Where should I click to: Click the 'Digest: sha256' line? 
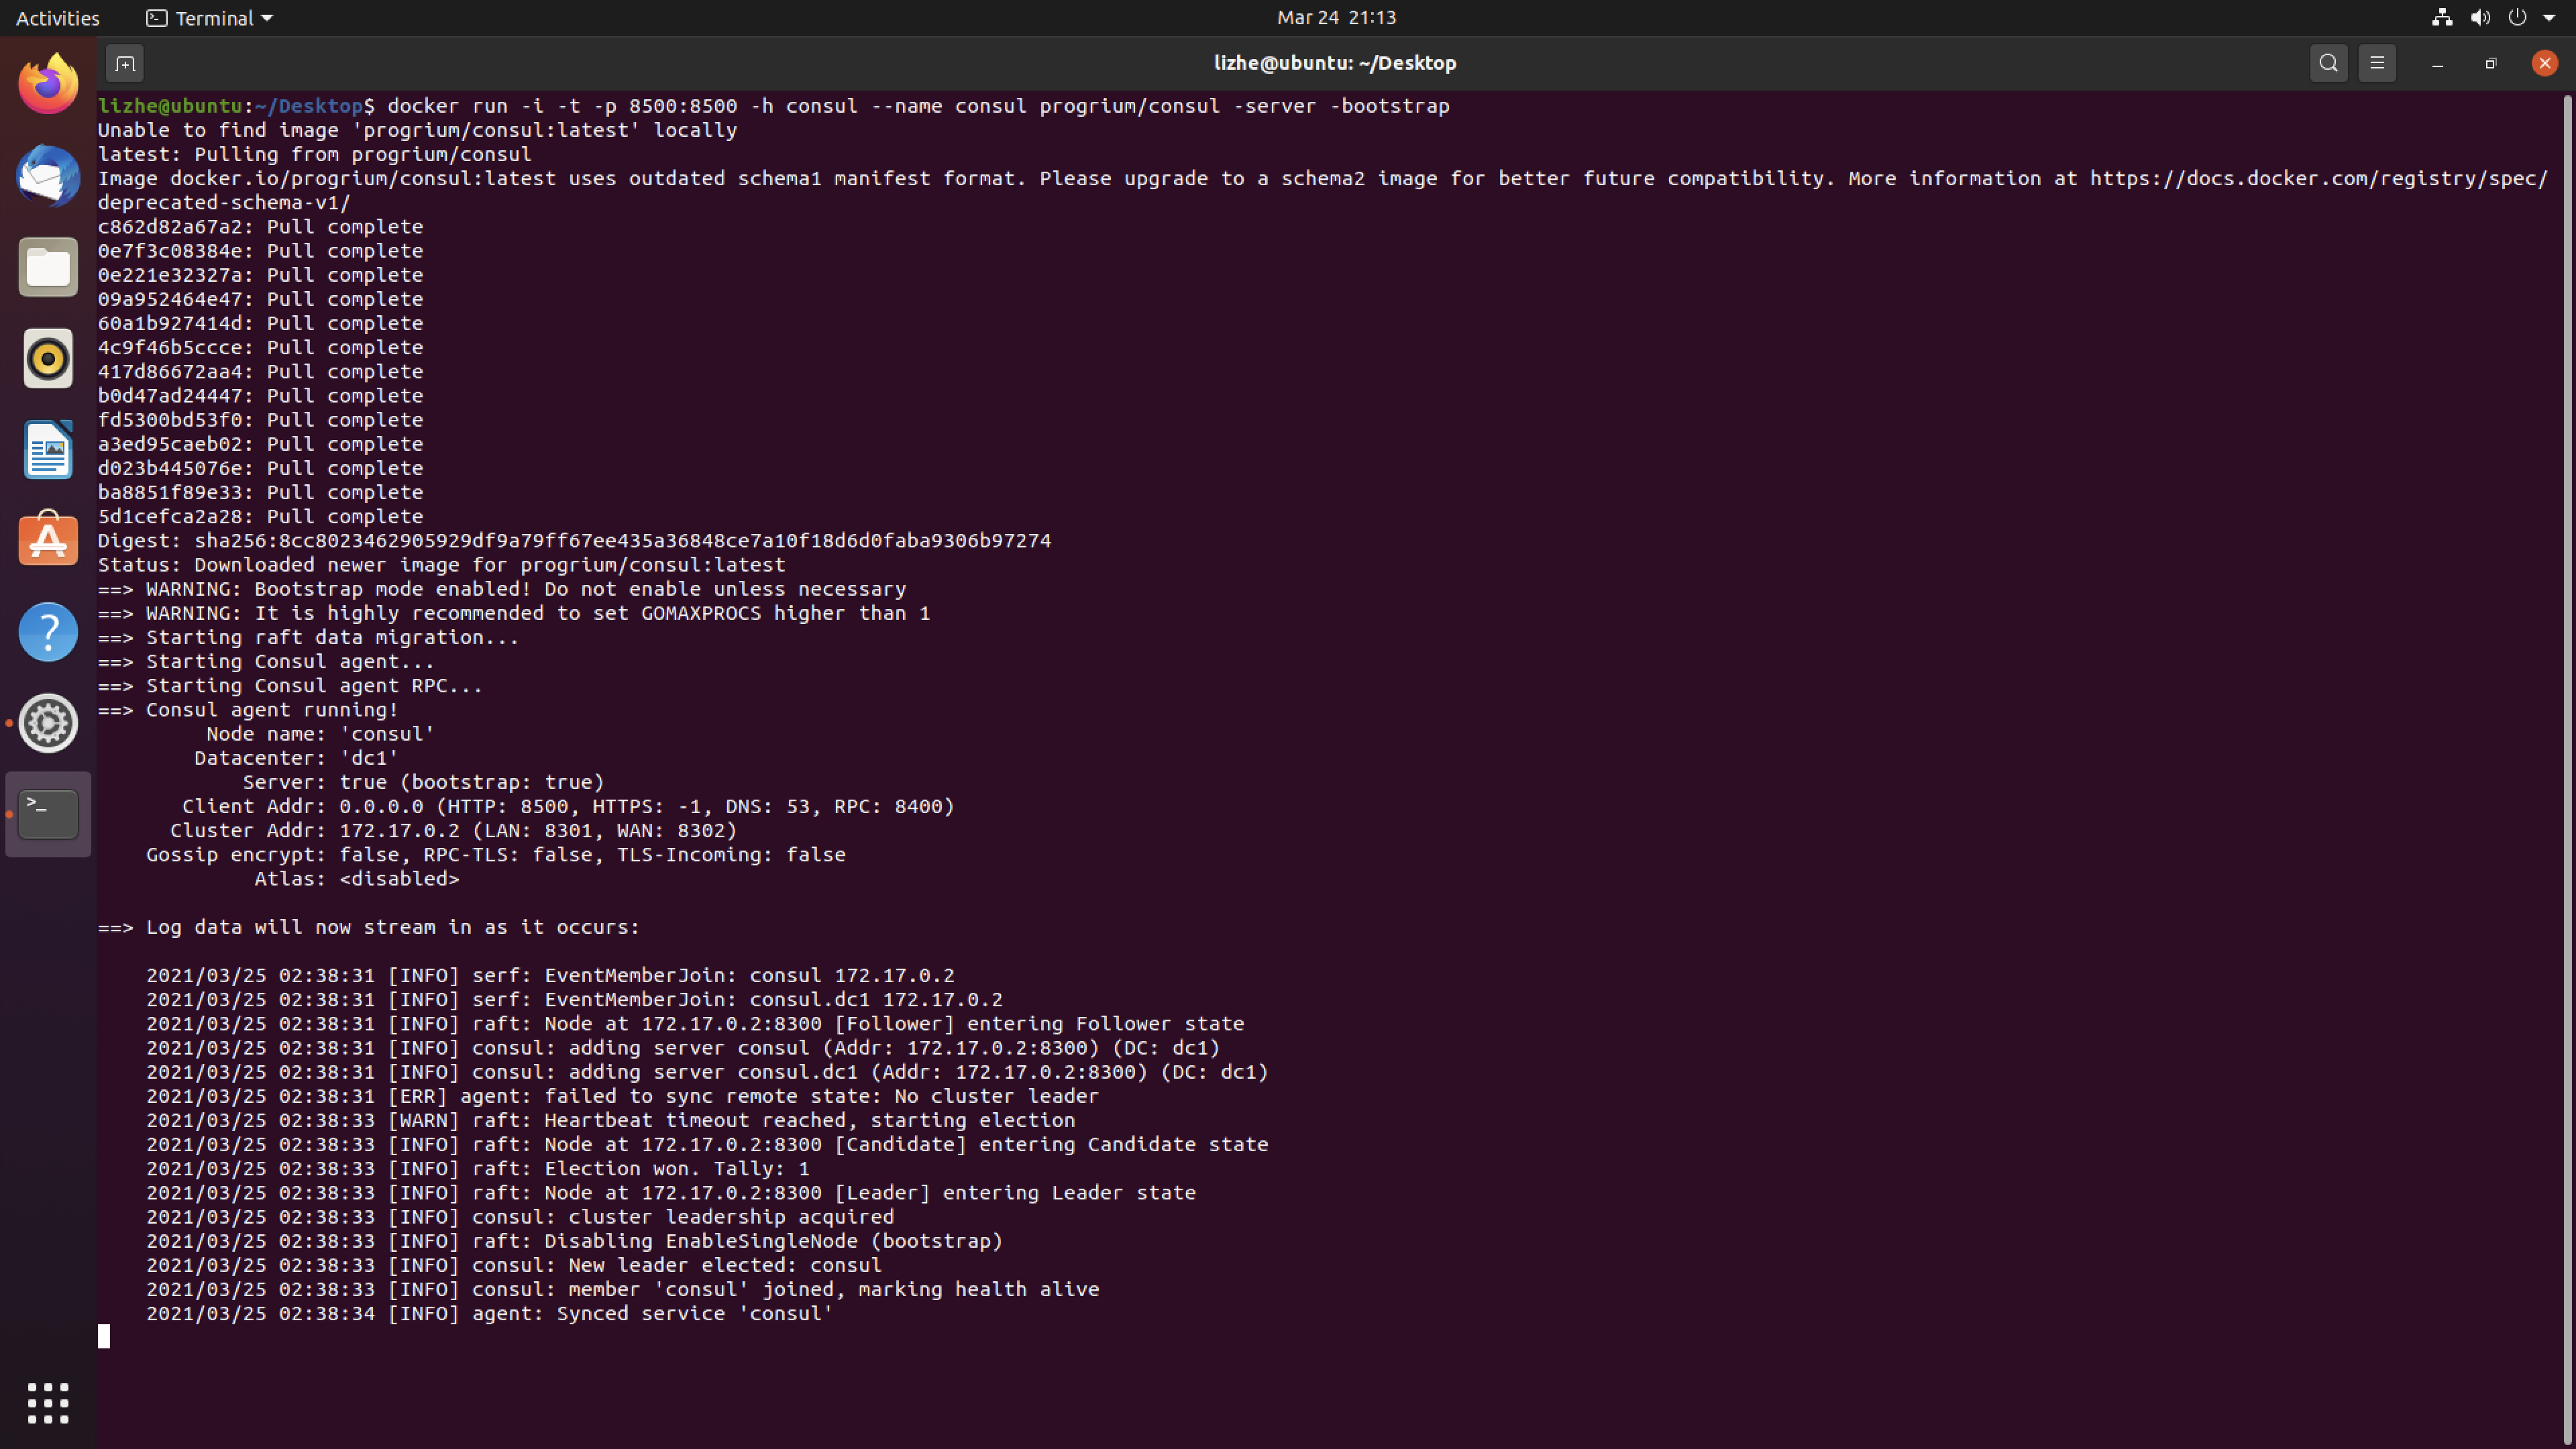click(574, 540)
